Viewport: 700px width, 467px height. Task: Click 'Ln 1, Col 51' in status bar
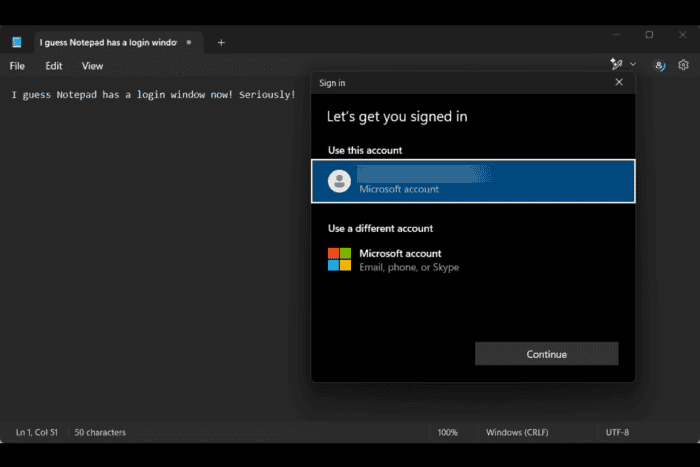point(37,432)
